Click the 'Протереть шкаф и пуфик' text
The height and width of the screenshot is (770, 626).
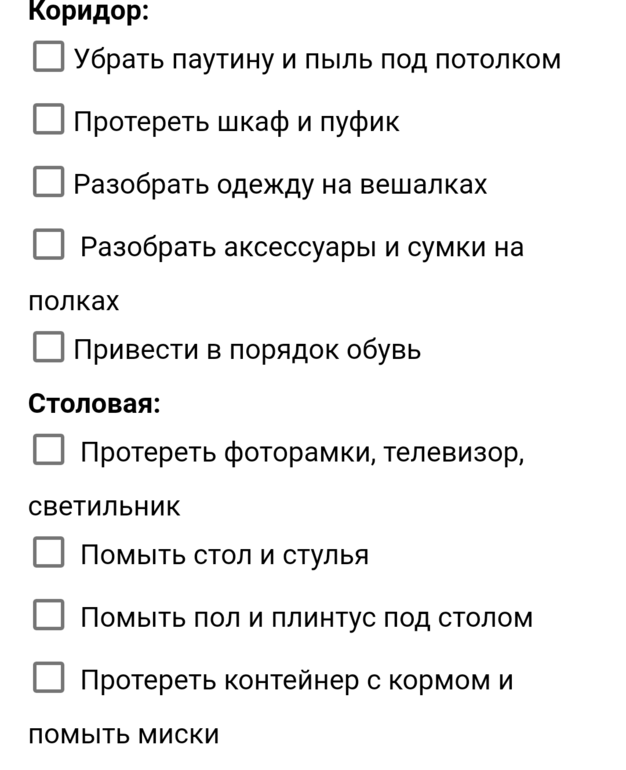tap(236, 122)
